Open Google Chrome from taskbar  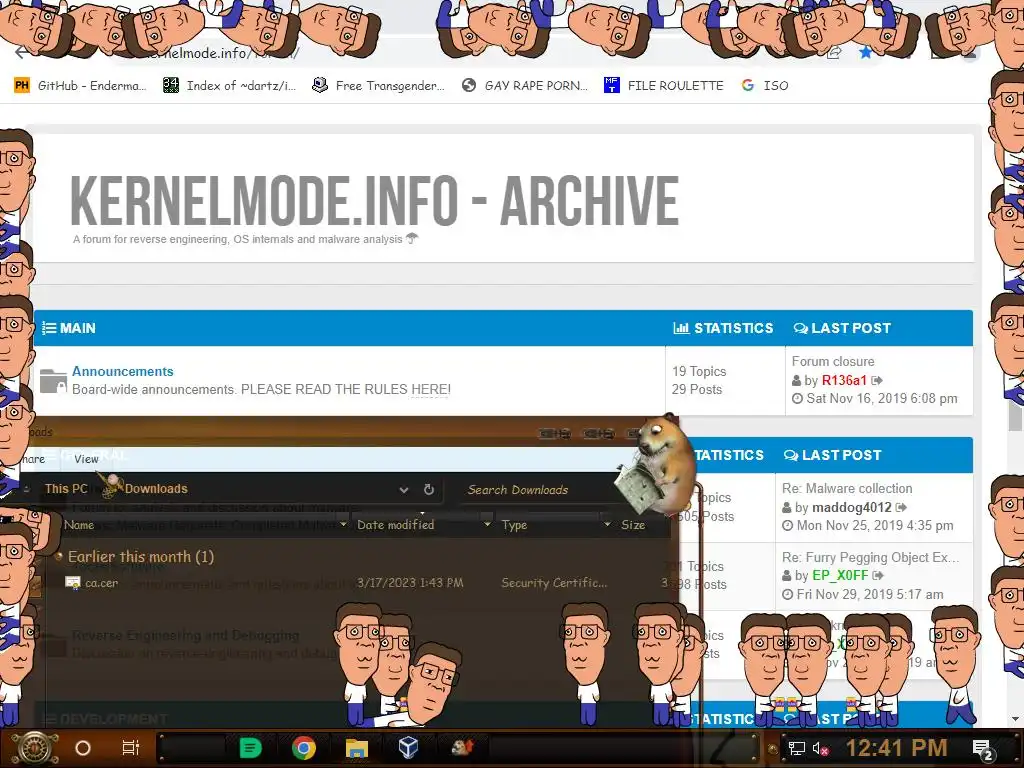tap(304, 748)
